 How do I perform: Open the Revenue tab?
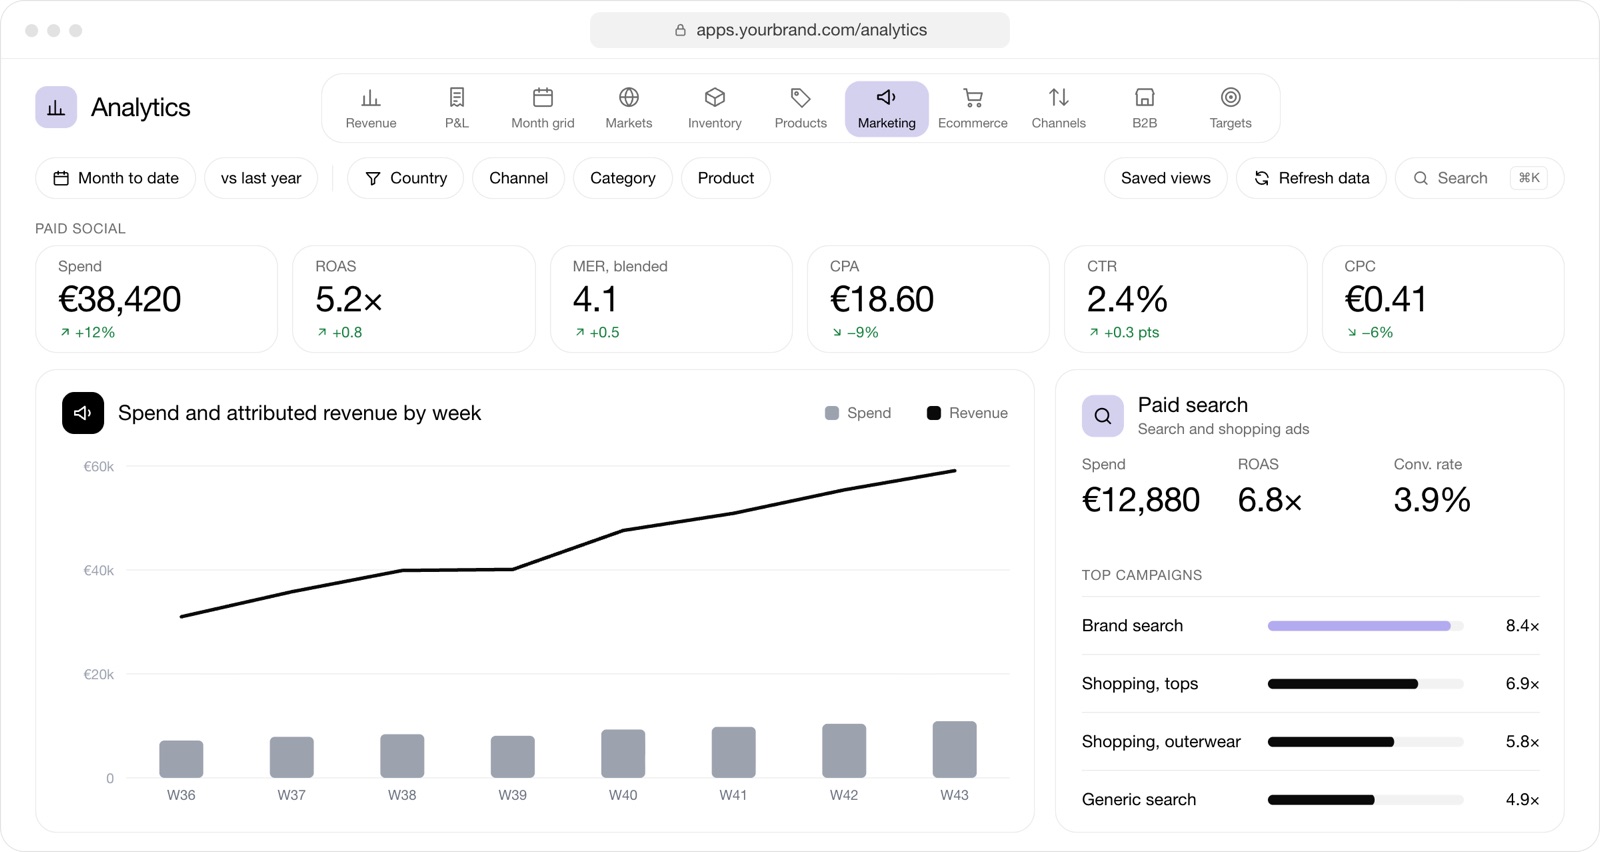coord(371,108)
